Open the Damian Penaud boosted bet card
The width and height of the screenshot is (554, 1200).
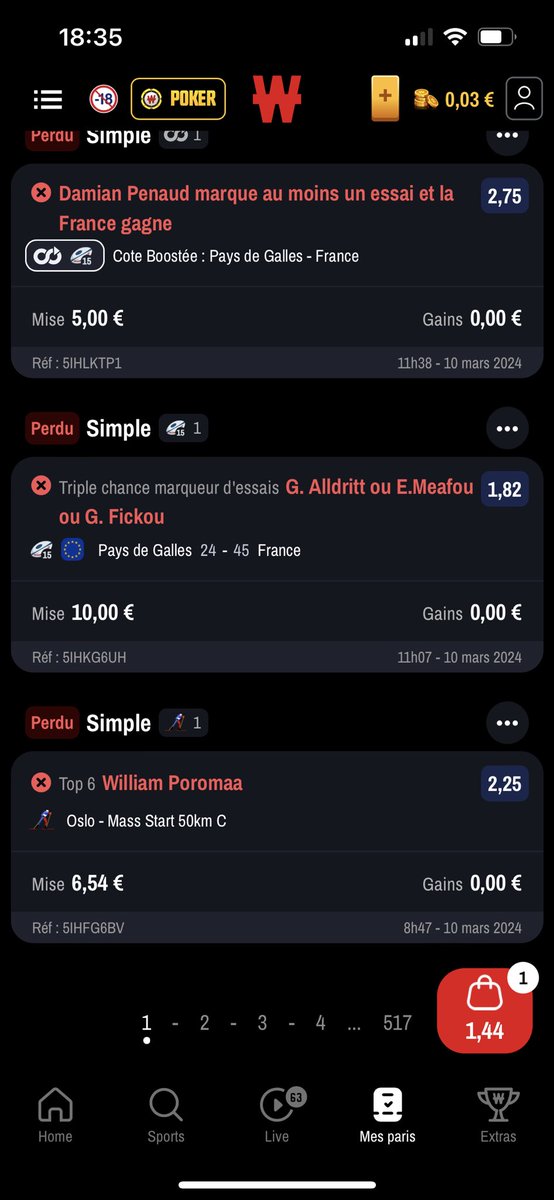pyautogui.click(x=277, y=271)
